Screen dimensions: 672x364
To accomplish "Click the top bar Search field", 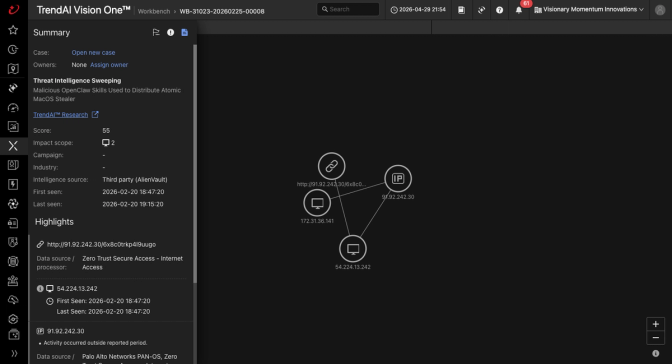I will click(348, 9).
